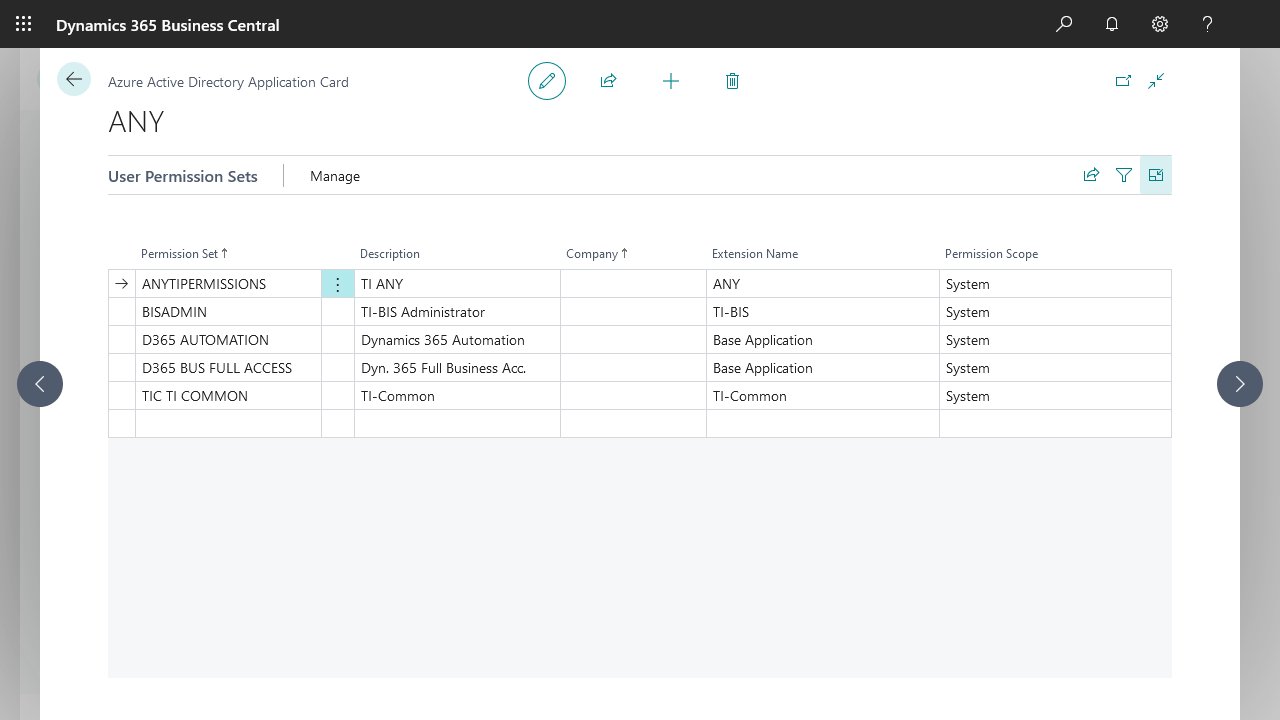Open card in new window
The image size is (1280, 720).
tap(1123, 81)
